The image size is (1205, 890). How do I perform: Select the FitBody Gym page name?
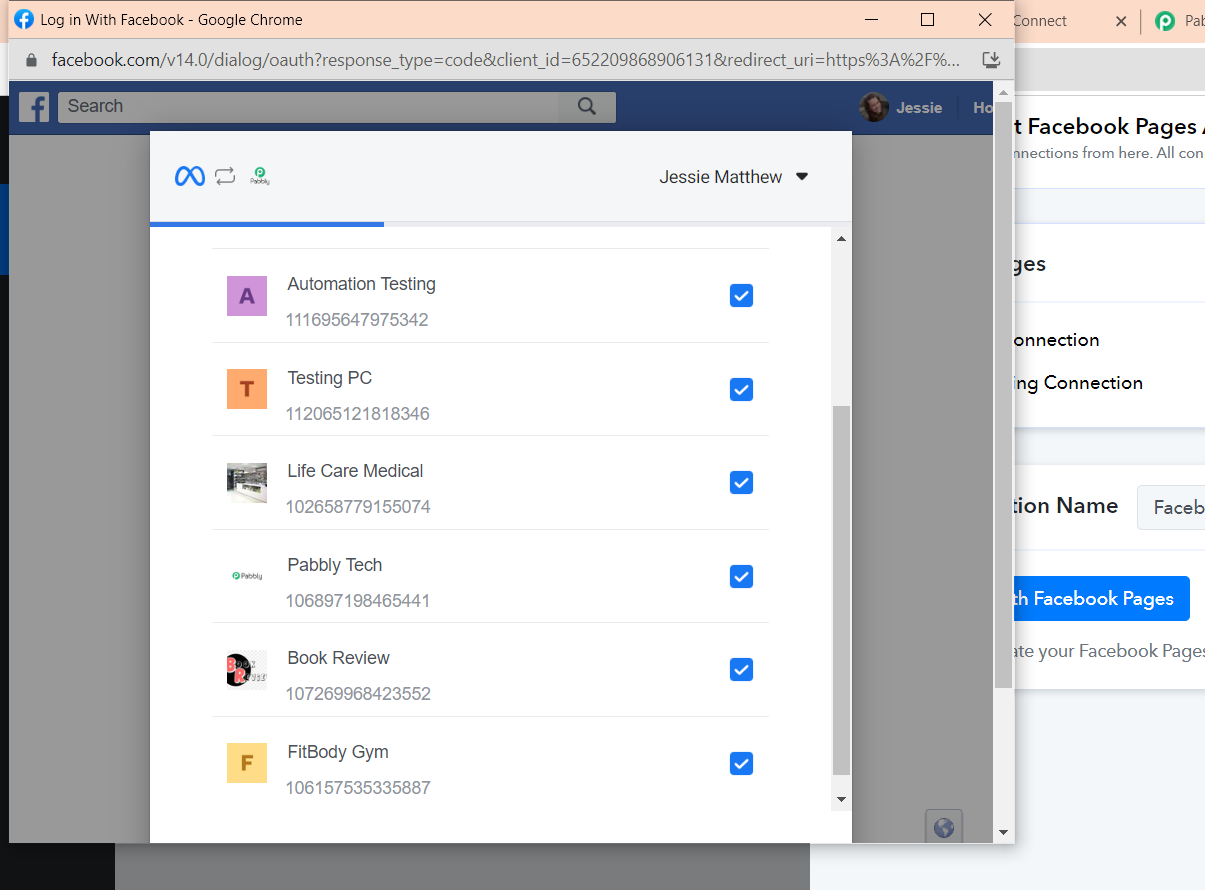pyautogui.click(x=337, y=752)
